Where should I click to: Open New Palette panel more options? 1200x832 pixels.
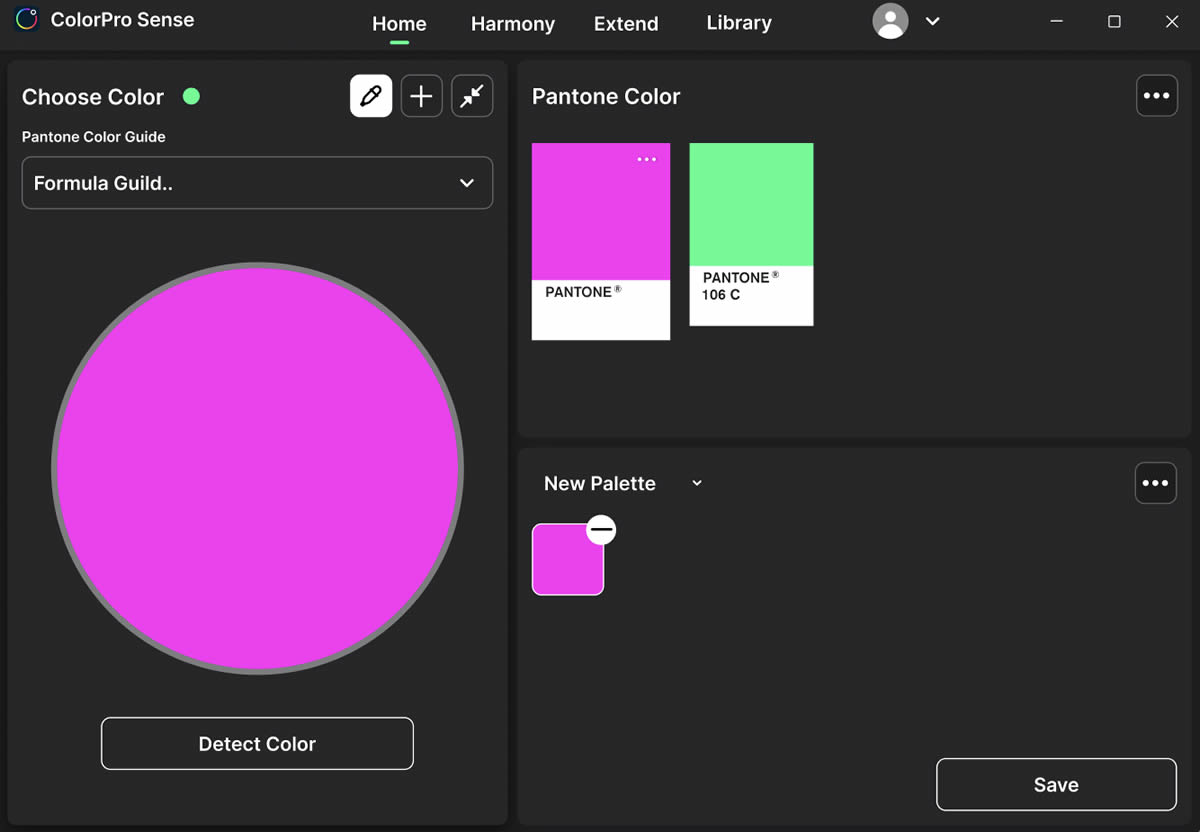pos(1155,483)
